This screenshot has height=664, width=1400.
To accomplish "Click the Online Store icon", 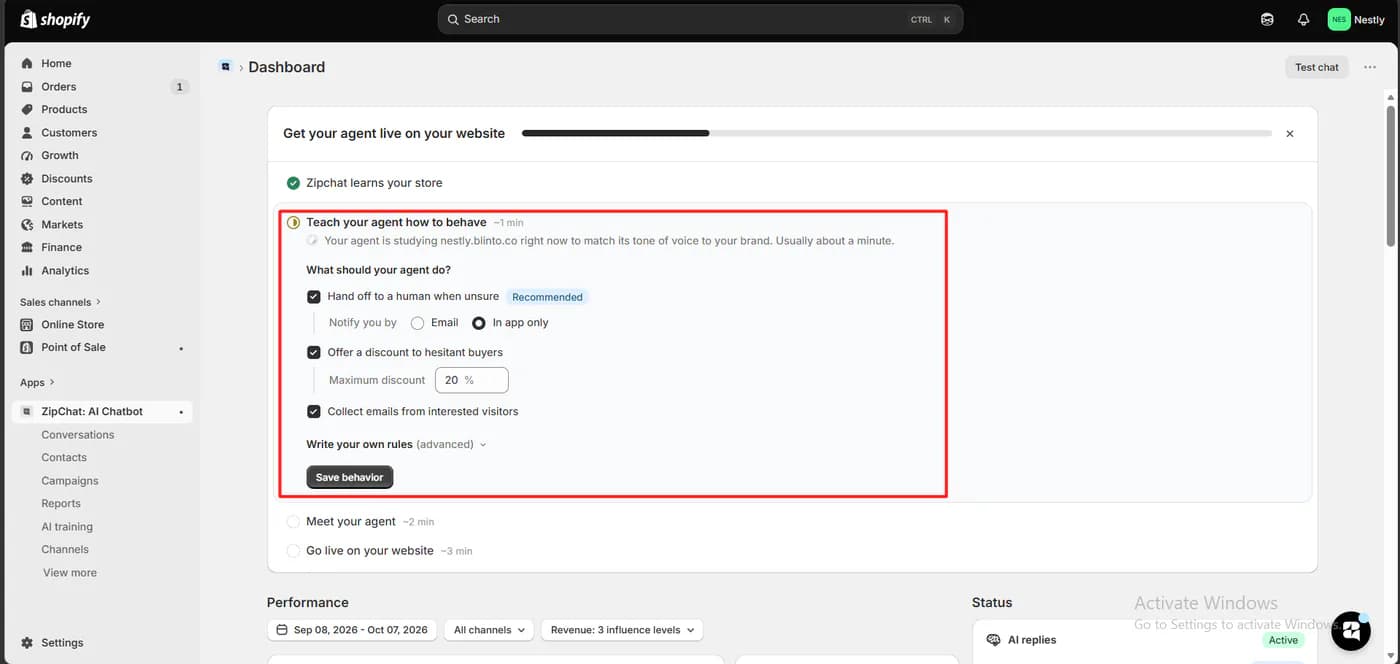I will click(27, 324).
